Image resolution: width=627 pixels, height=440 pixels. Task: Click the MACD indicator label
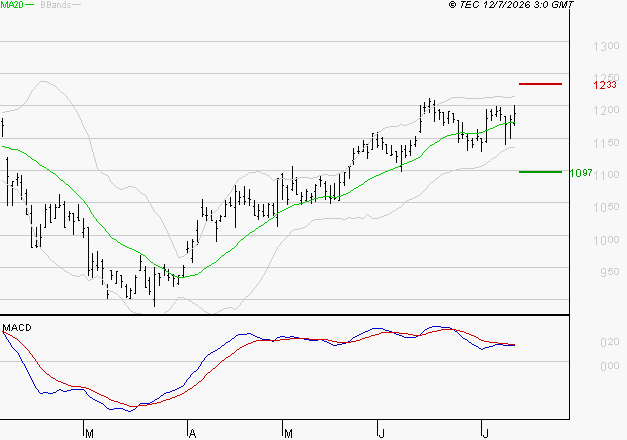click(x=17, y=328)
